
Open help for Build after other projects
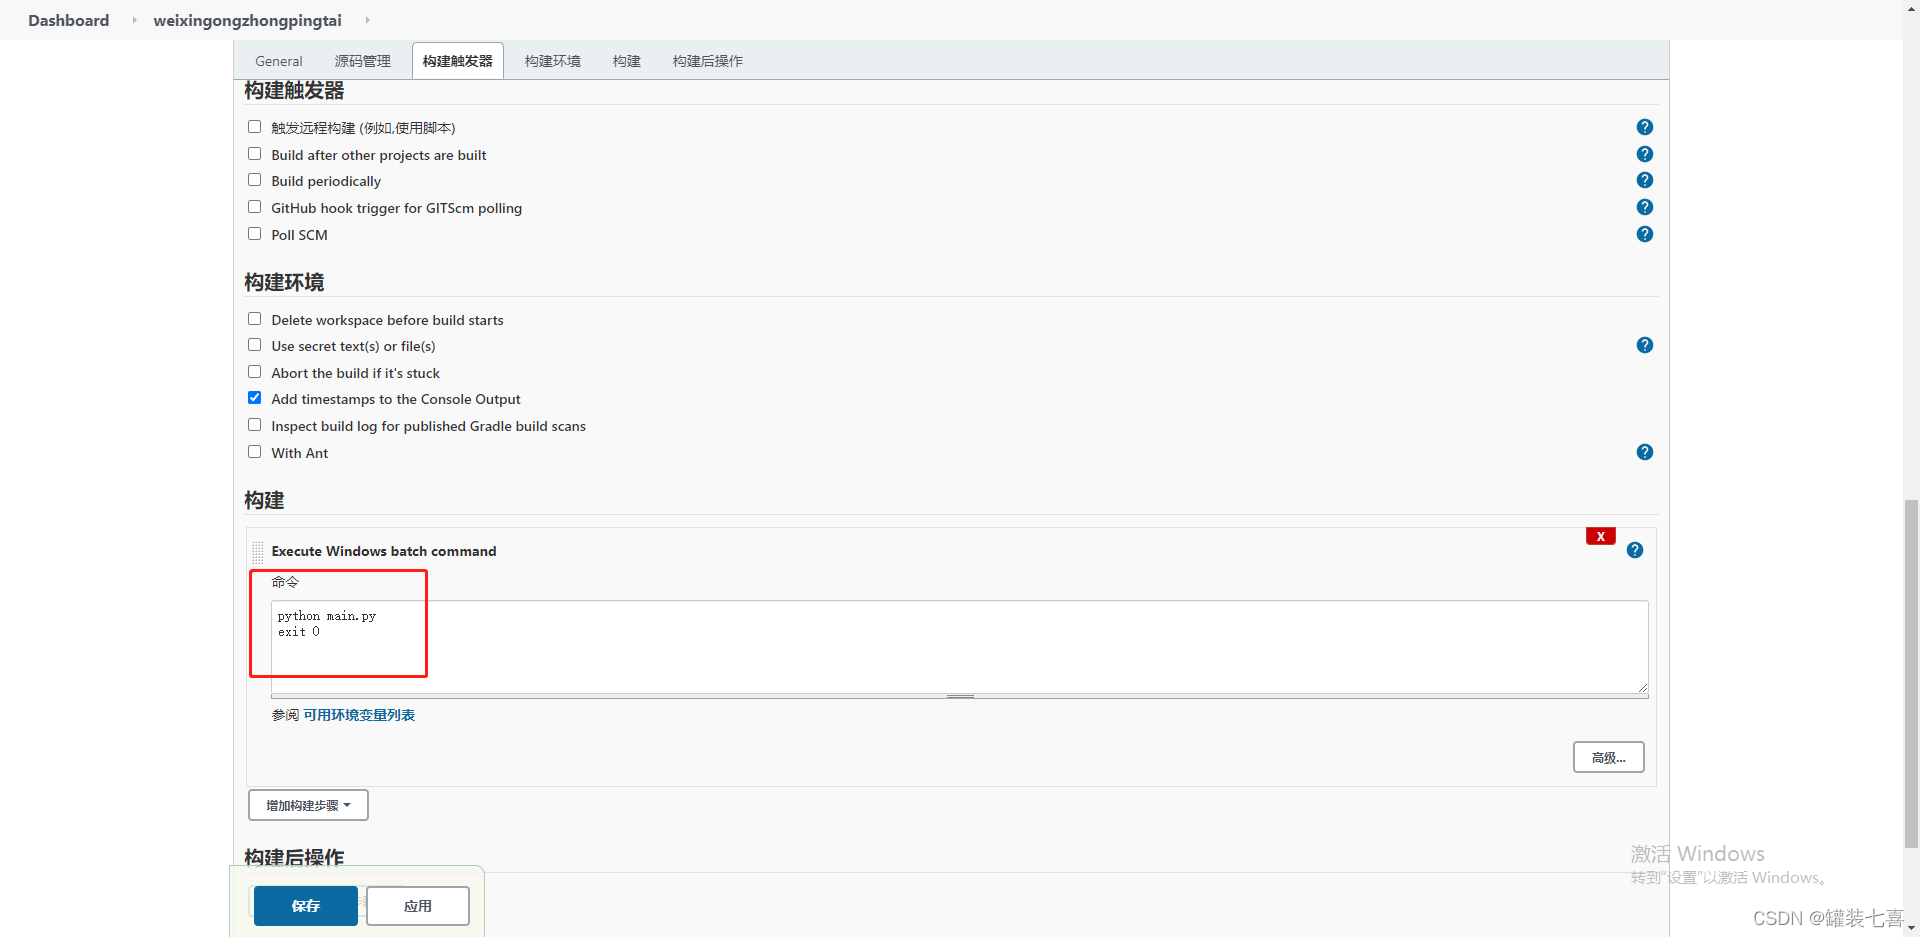pyautogui.click(x=1644, y=154)
